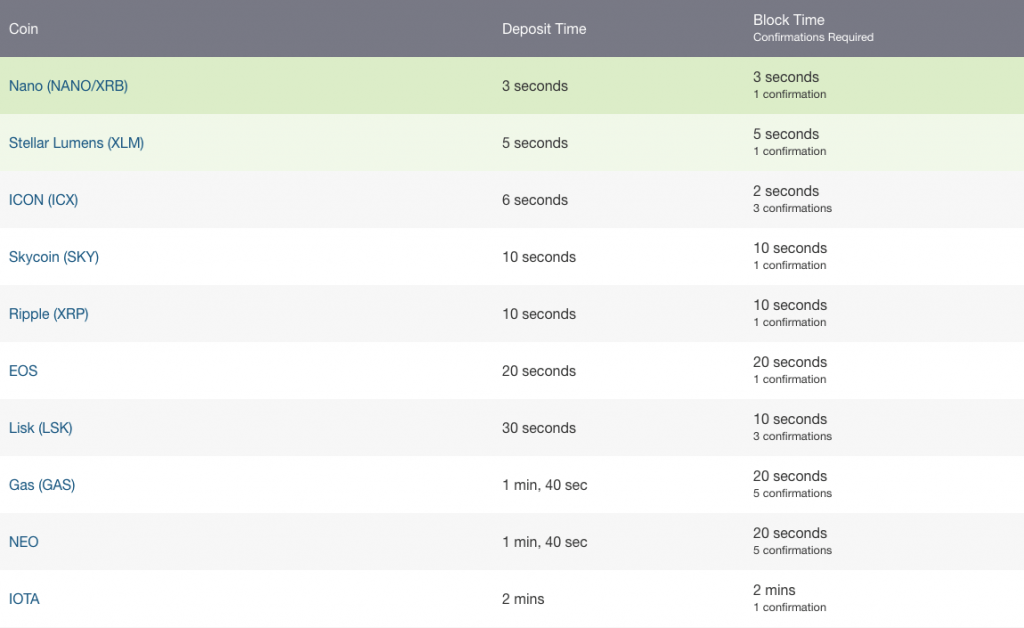Open the ICON (ICX) coin link
This screenshot has width=1024, height=628.
pyautogui.click(x=43, y=200)
